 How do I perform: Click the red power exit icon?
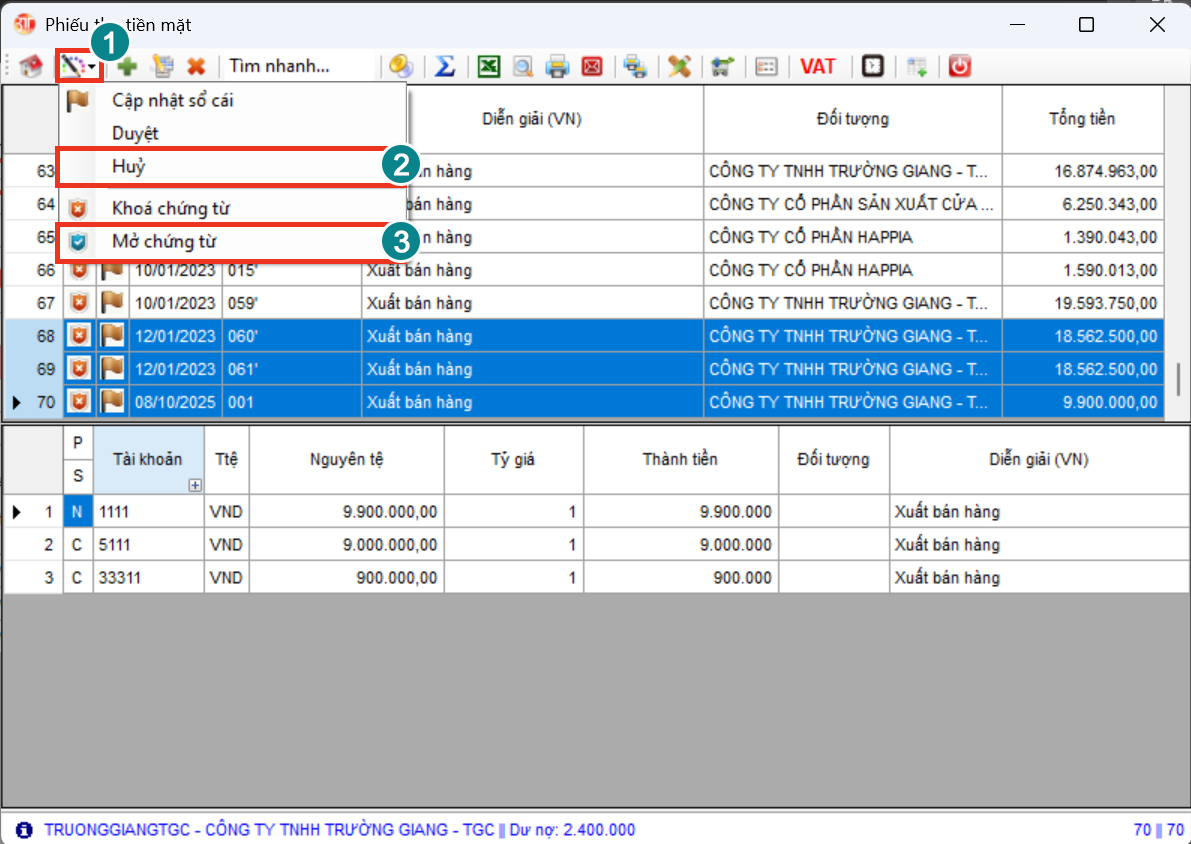[960, 67]
